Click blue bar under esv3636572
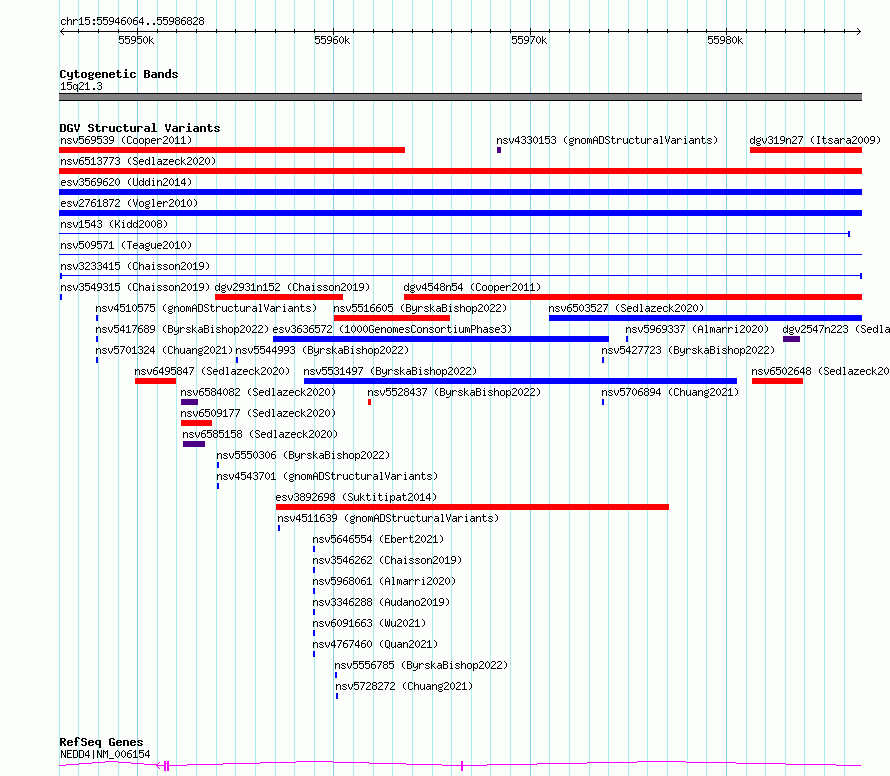 pyautogui.click(x=441, y=339)
